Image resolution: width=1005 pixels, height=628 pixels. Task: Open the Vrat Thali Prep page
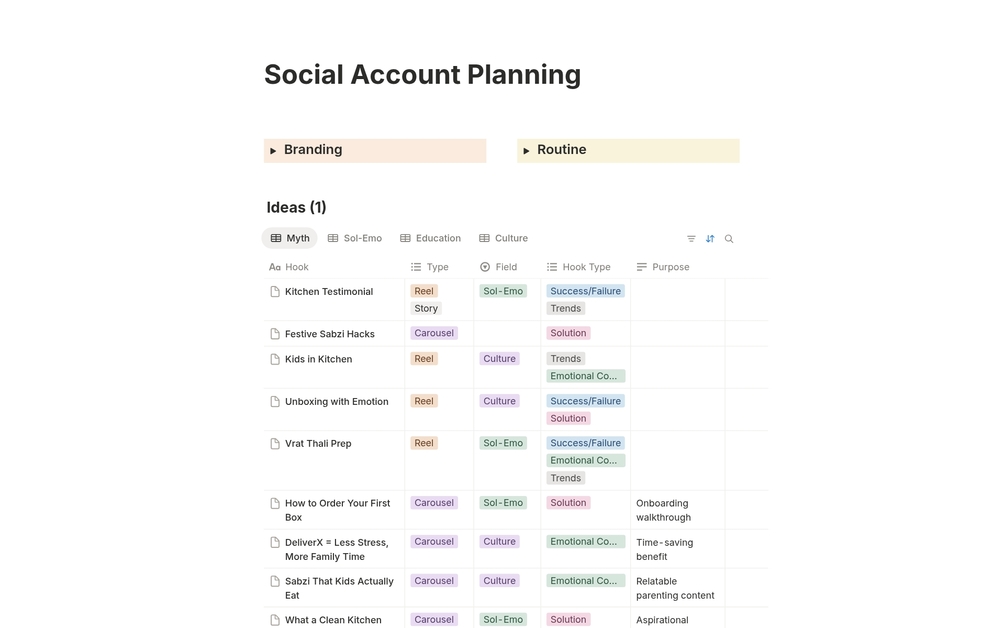point(318,443)
